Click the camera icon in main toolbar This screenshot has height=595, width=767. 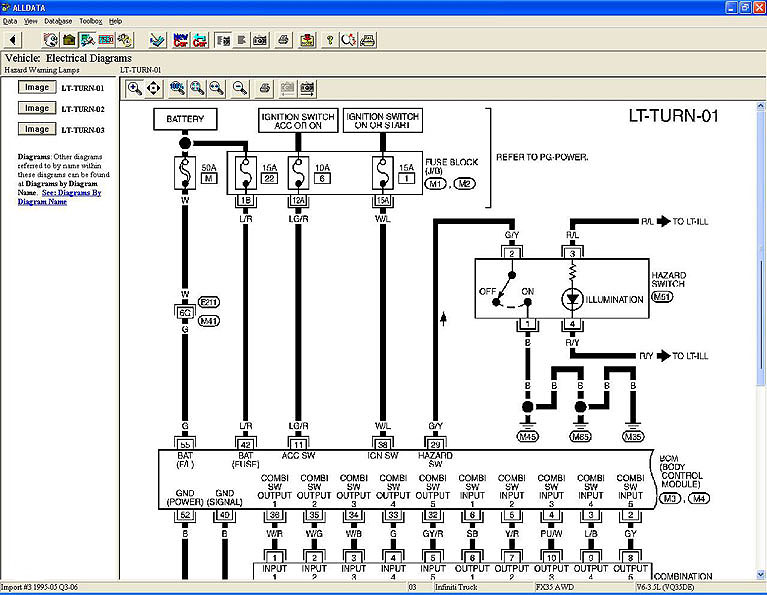pos(259,40)
